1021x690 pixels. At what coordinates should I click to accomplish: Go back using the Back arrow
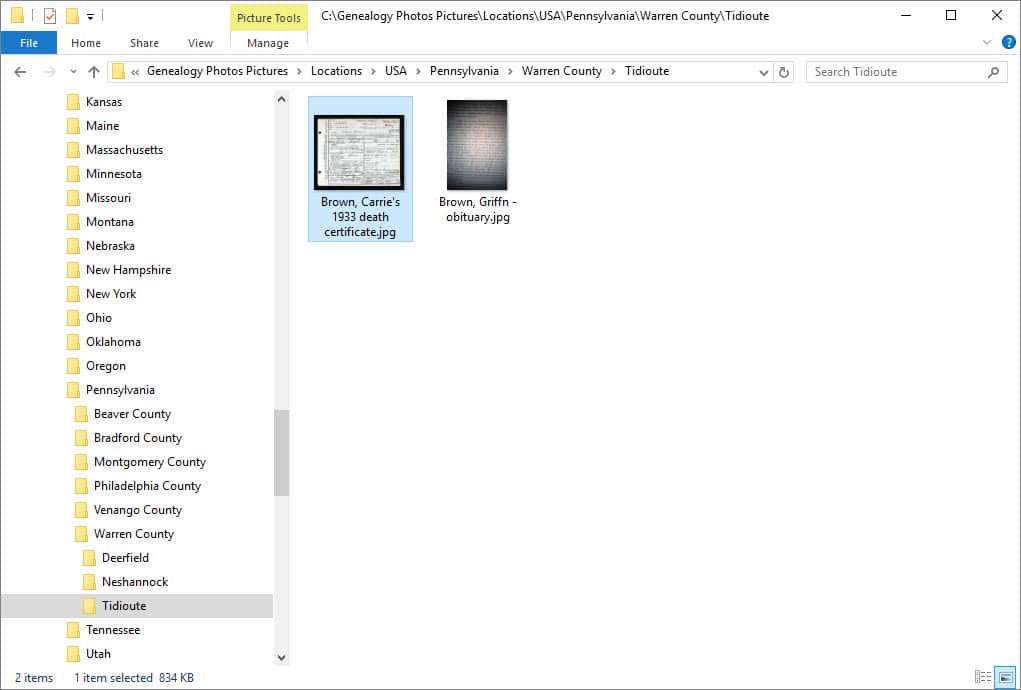point(20,72)
